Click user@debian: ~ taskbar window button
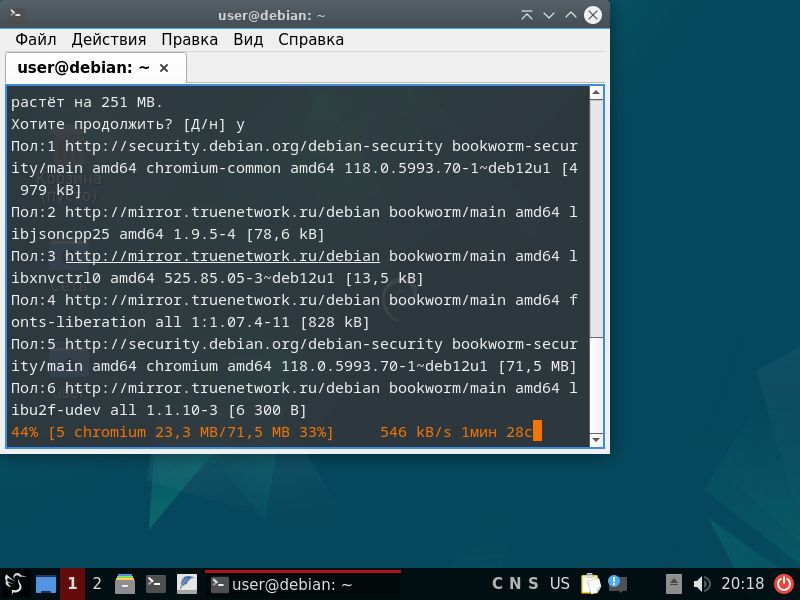800x600 pixels. (x=303, y=584)
